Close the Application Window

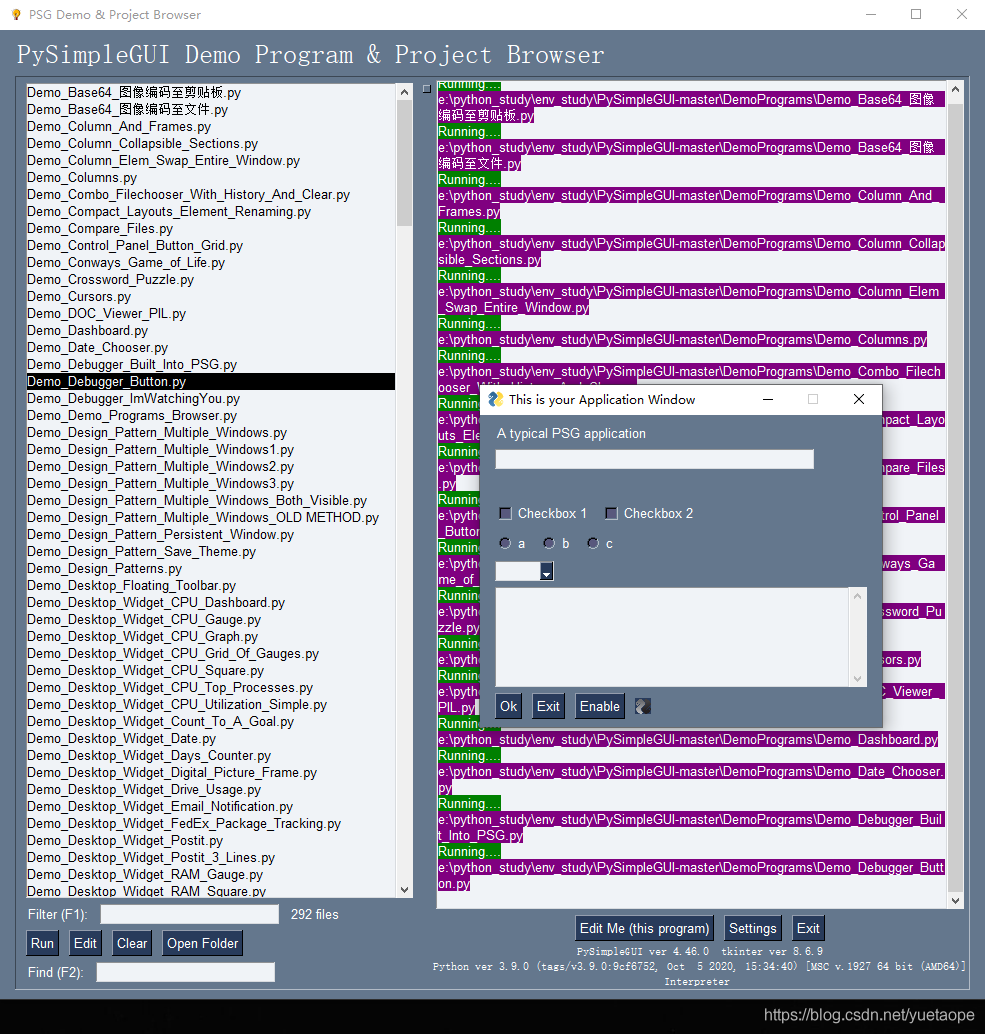click(x=858, y=399)
